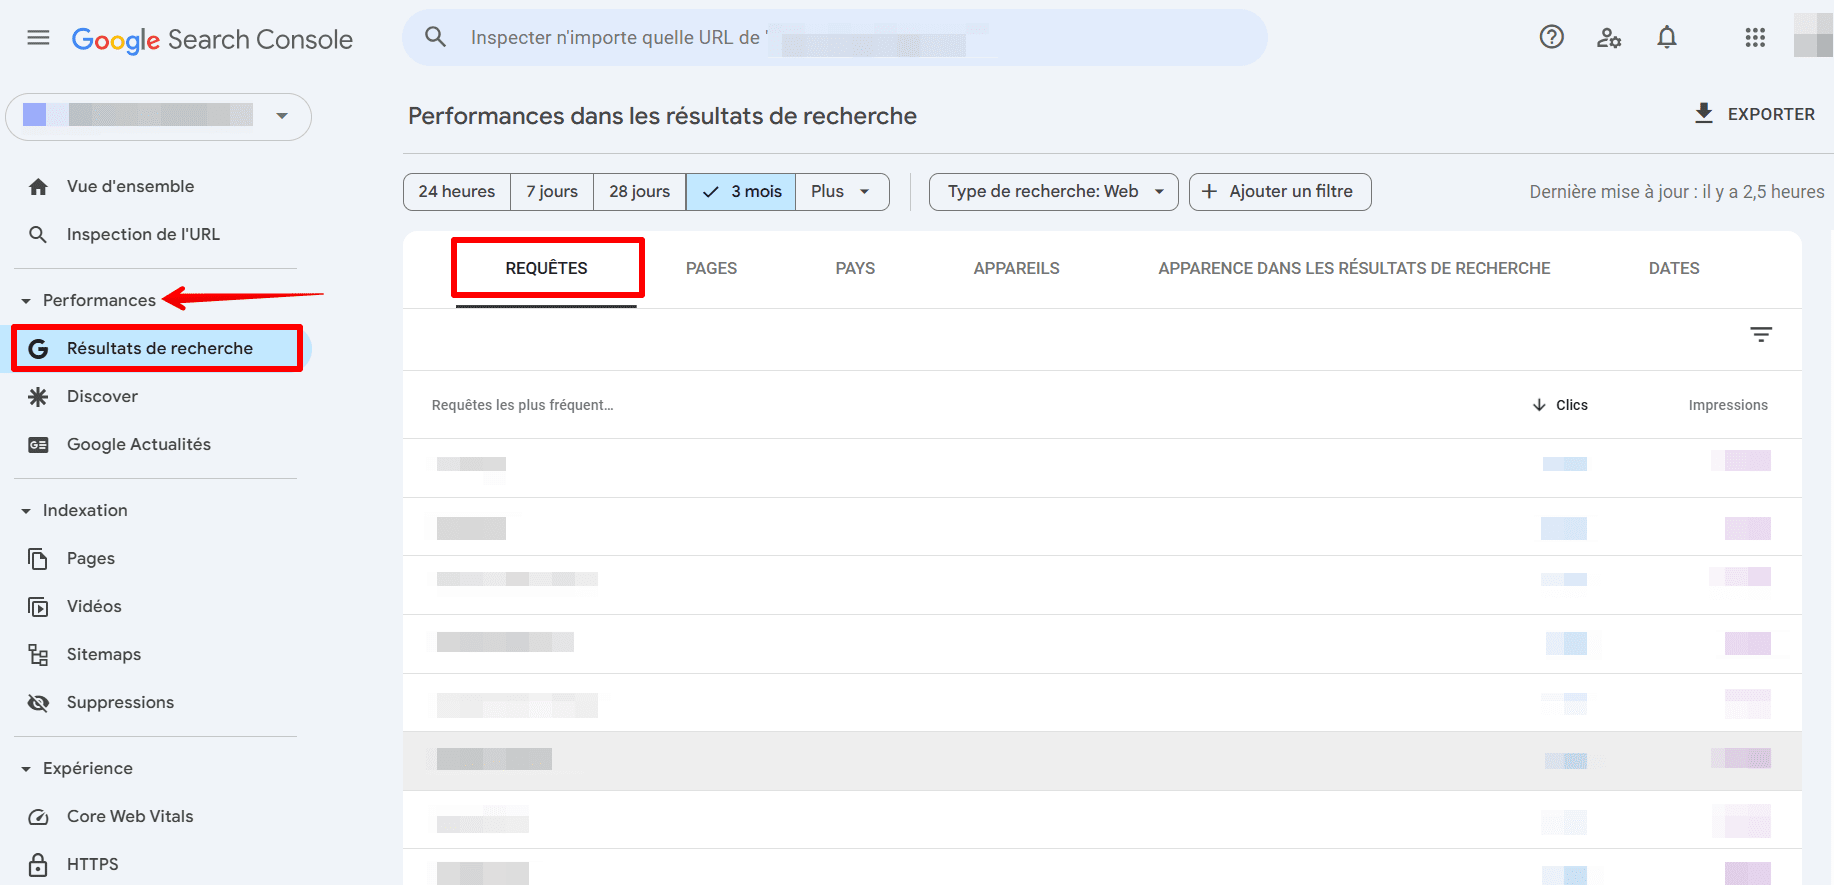Screen dimensions: 1834x885
Task: Open the hamburger main menu
Action: click(38, 38)
